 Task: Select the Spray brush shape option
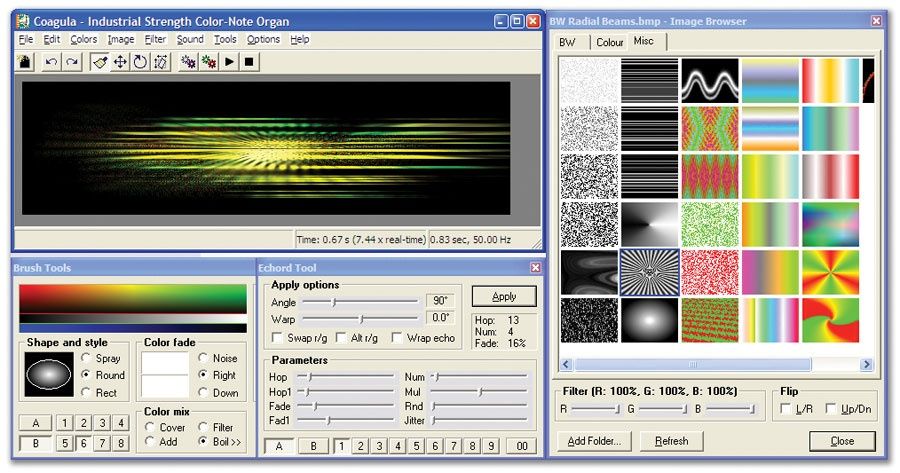(87, 358)
